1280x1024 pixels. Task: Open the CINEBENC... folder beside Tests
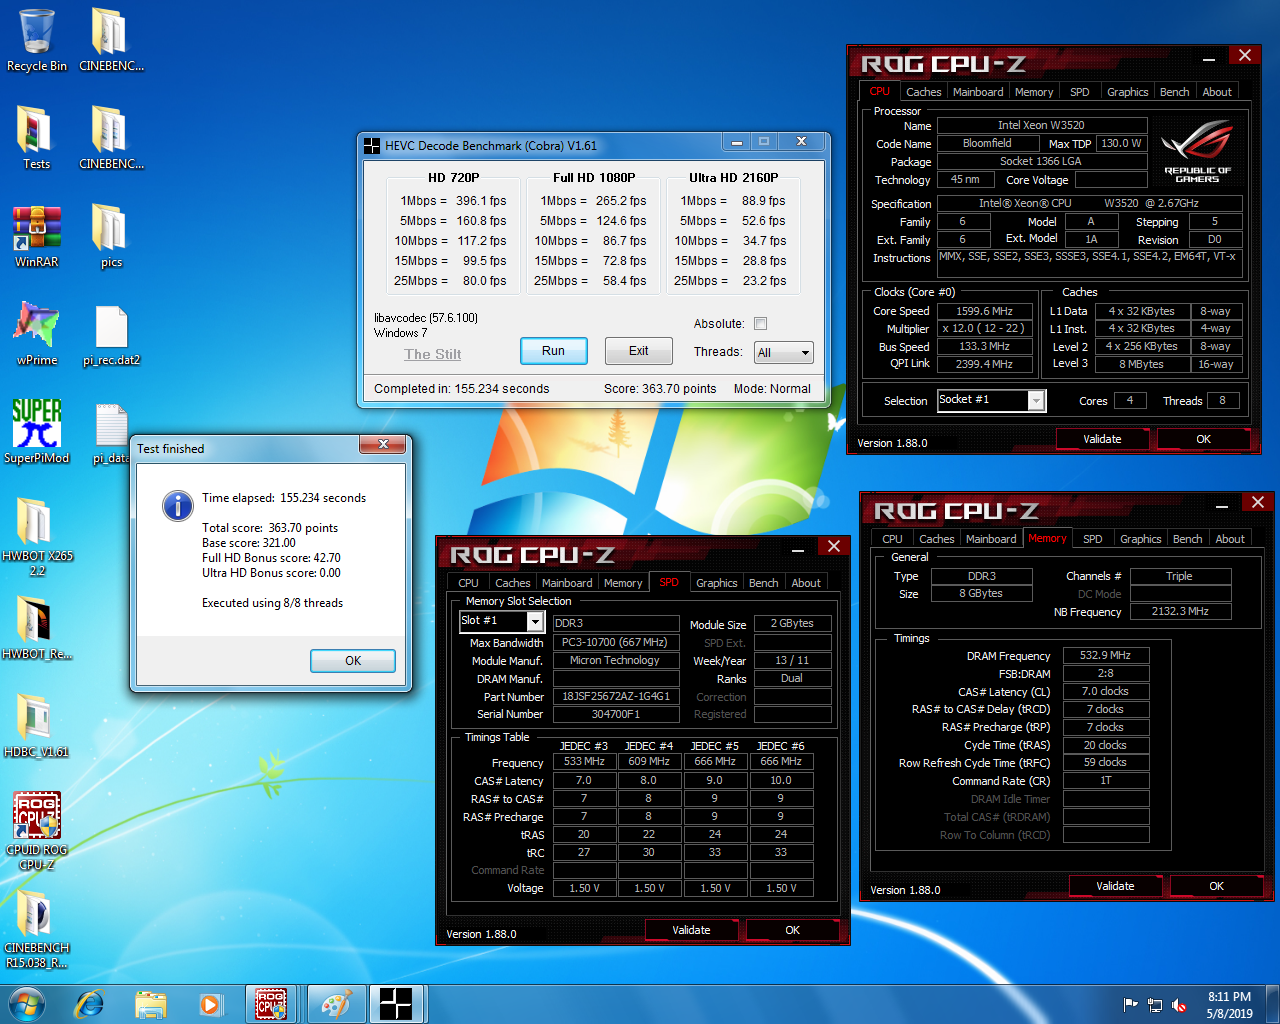click(111, 138)
